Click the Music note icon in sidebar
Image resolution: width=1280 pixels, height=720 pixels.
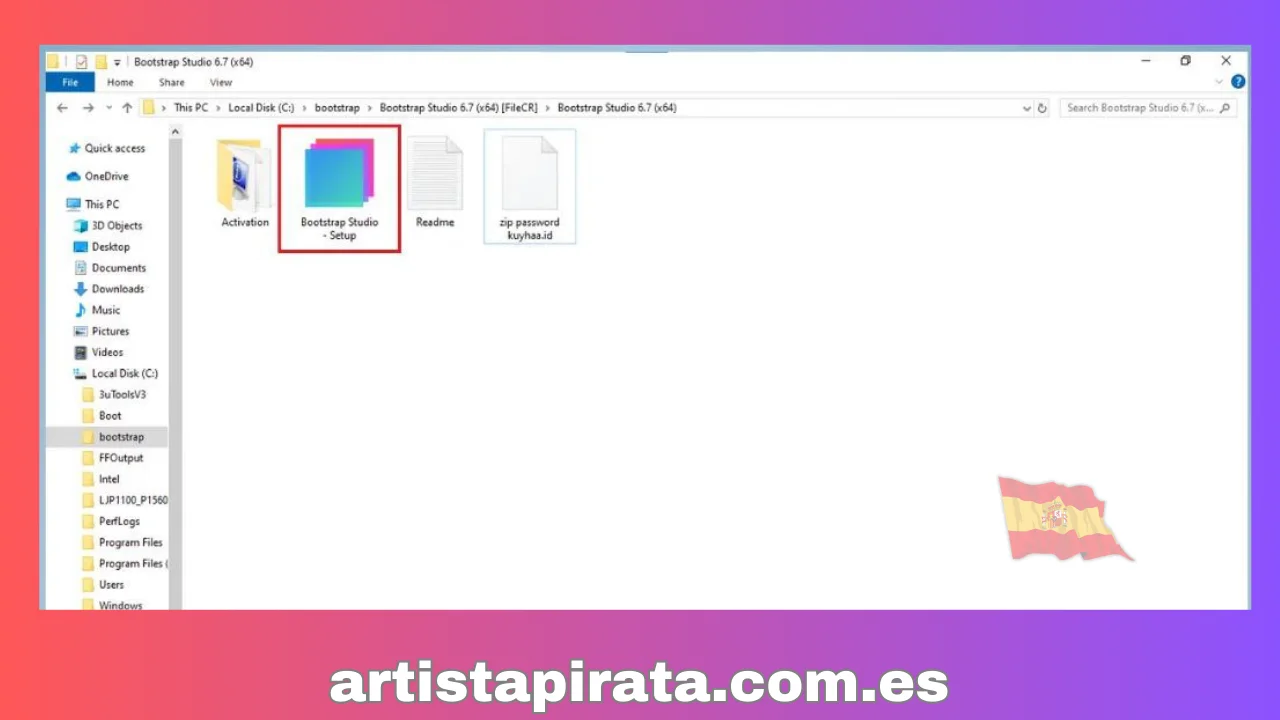click(81, 310)
